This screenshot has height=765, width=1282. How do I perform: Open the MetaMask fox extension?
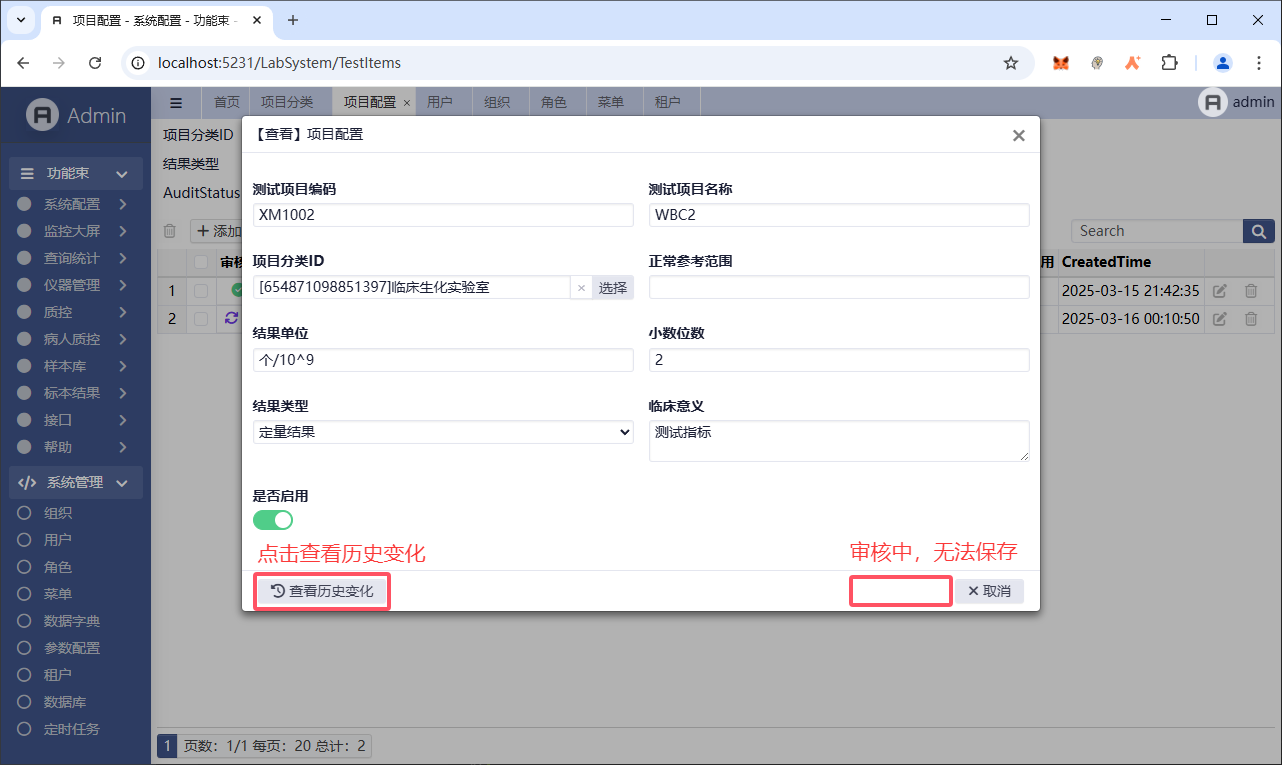[1061, 63]
